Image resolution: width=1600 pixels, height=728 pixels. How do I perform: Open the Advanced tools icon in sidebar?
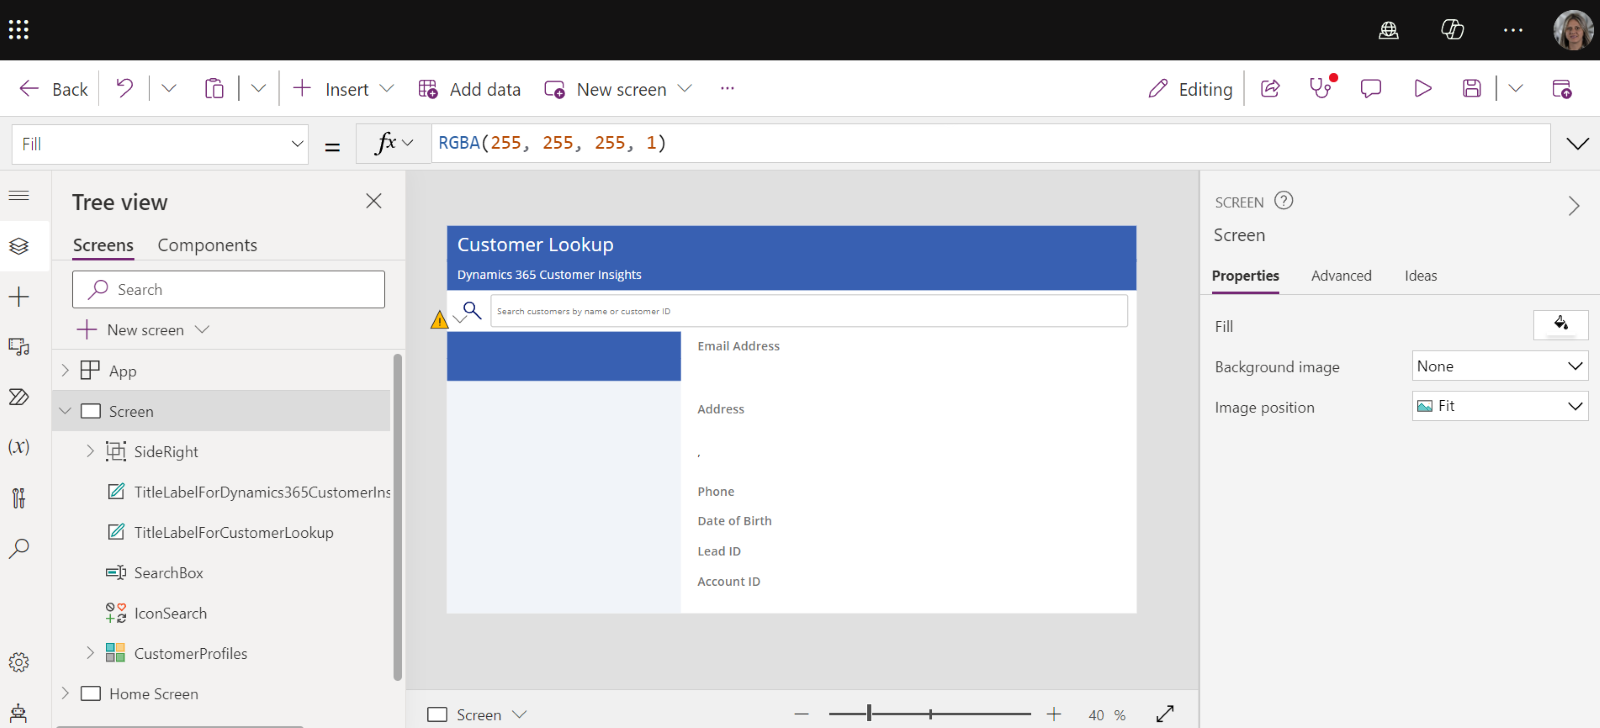point(19,497)
